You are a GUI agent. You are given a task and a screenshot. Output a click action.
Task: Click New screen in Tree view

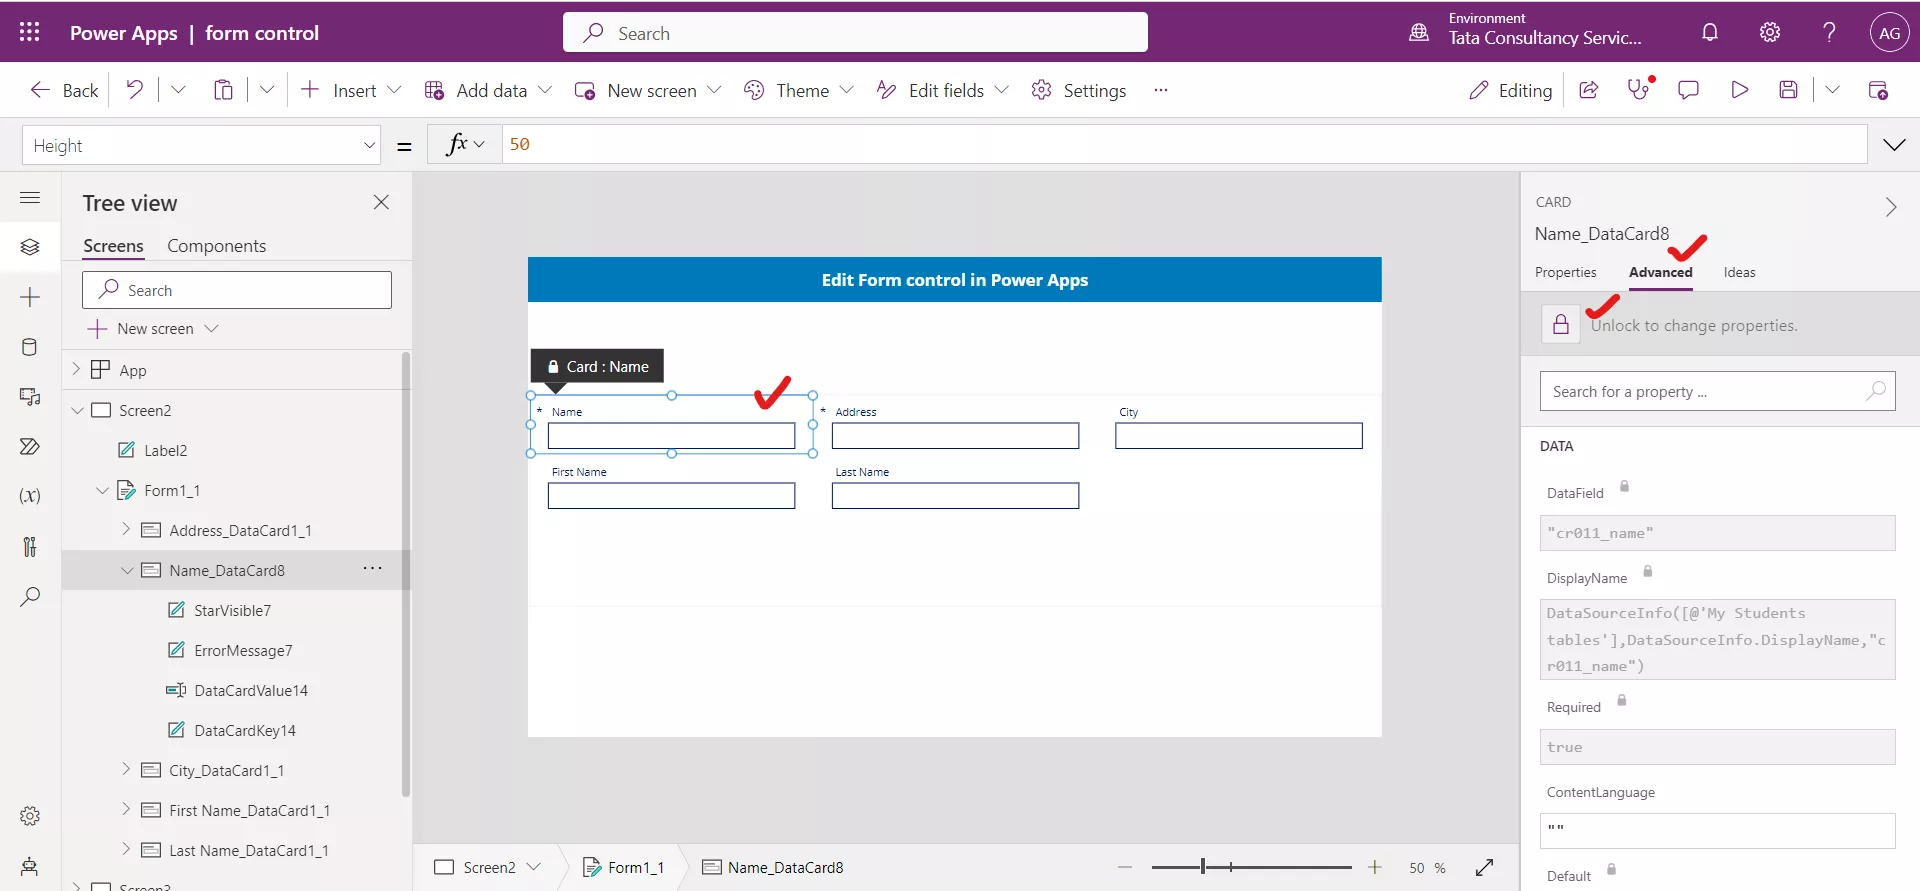click(x=153, y=328)
